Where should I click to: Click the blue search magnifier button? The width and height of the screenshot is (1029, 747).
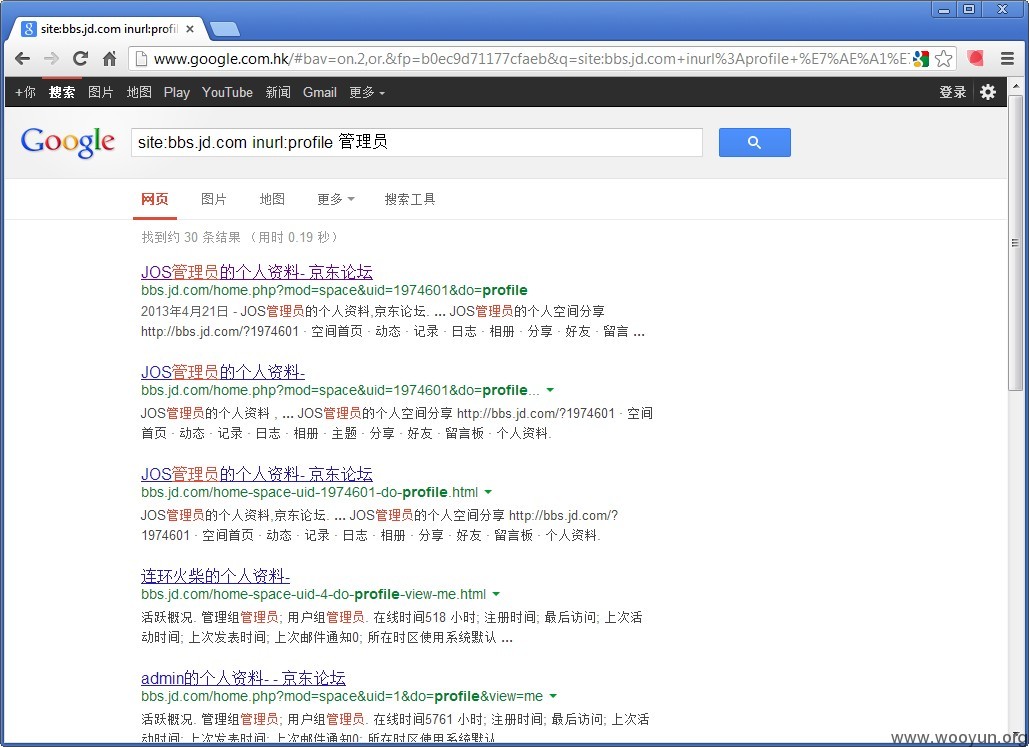tap(755, 142)
